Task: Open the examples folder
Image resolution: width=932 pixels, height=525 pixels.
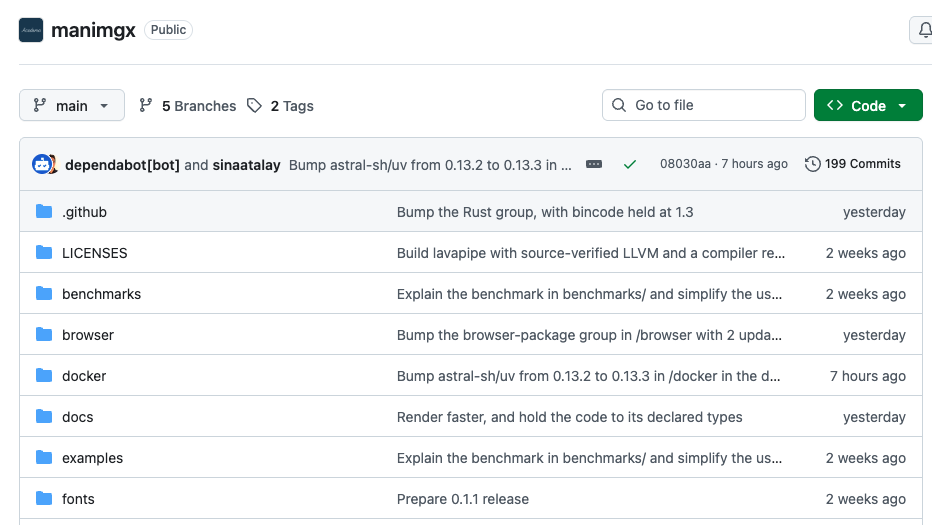Action: (93, 458)
